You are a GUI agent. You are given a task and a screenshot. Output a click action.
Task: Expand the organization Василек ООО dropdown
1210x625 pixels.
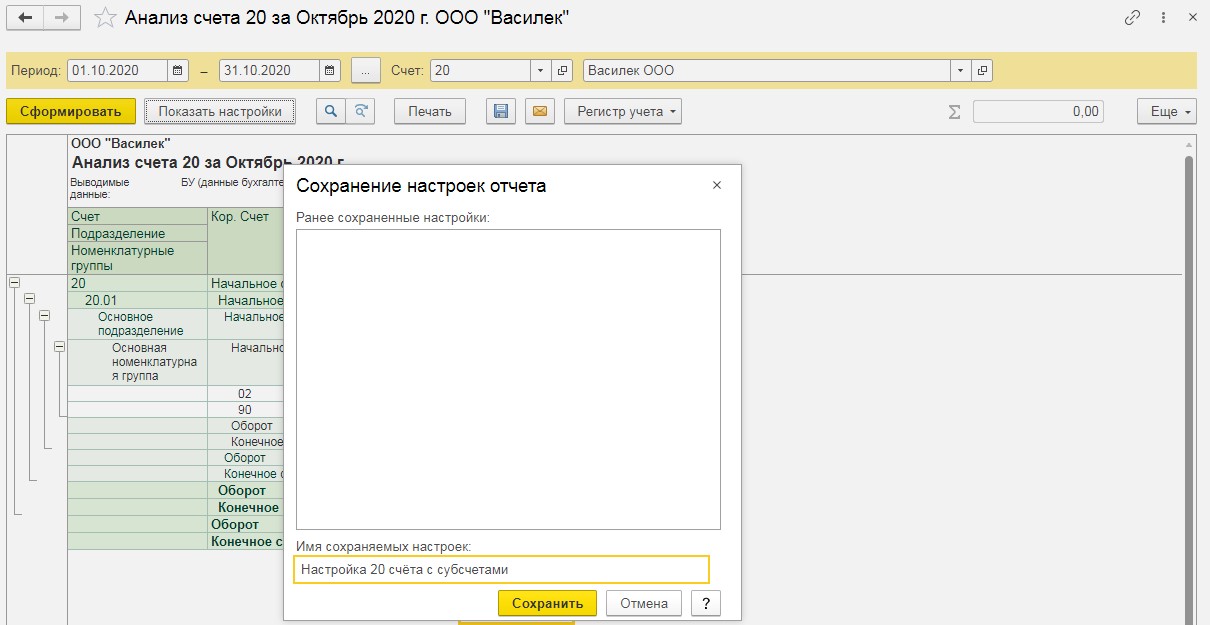[x=961, y=71]
